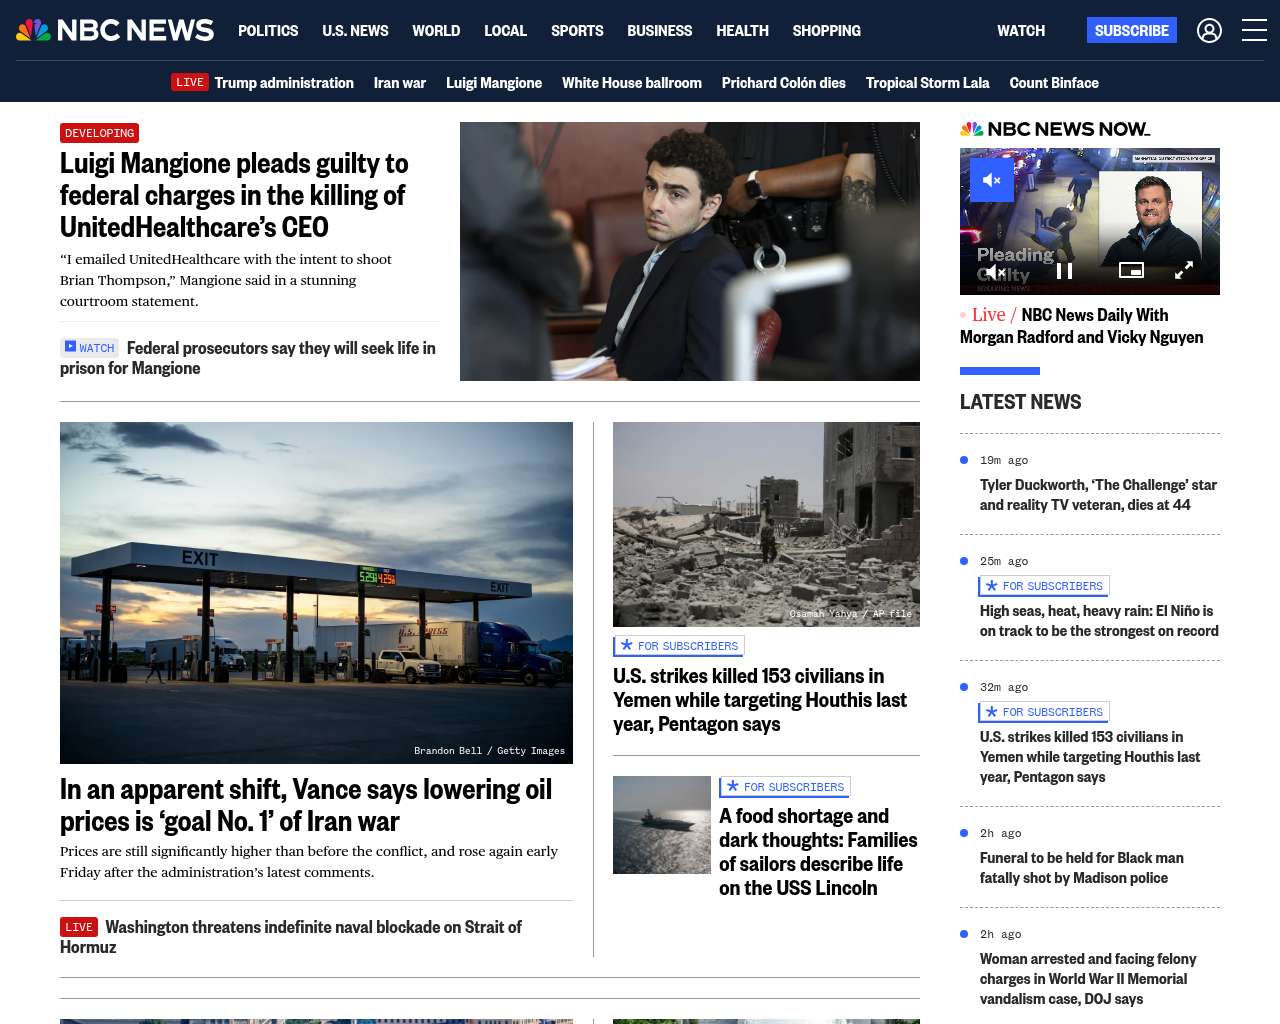Click the '25m ago' timestamp
The image size is (1280, 1024).
[1004, 562]
